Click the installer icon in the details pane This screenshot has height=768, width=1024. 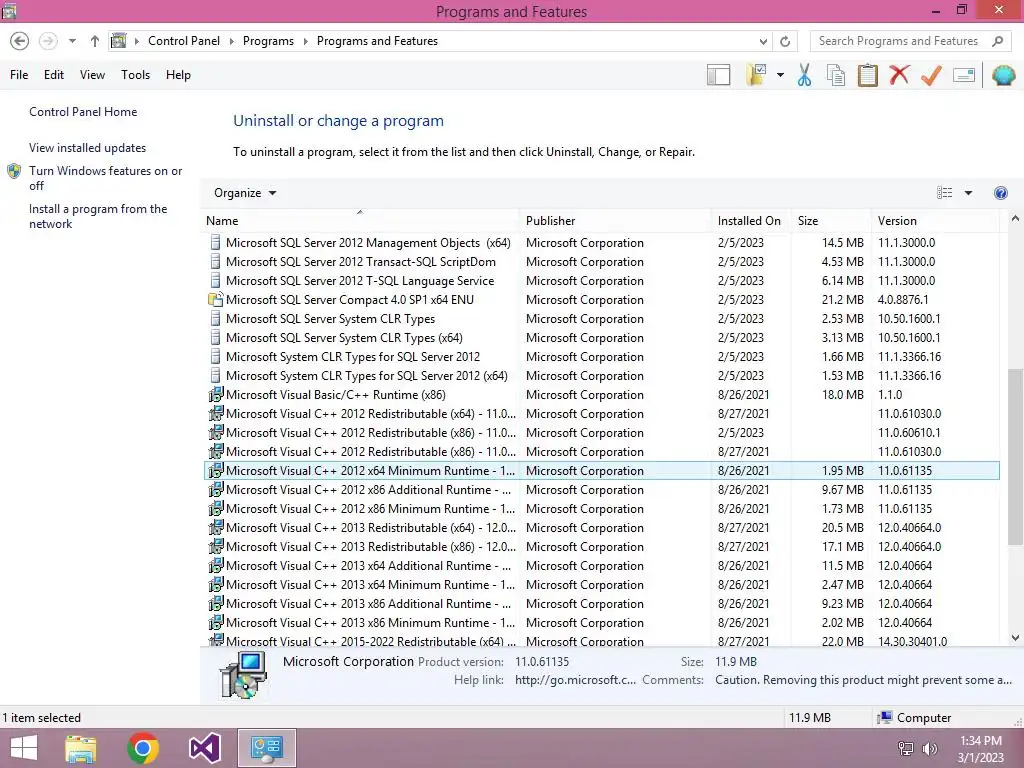click(x=243, y=675)
